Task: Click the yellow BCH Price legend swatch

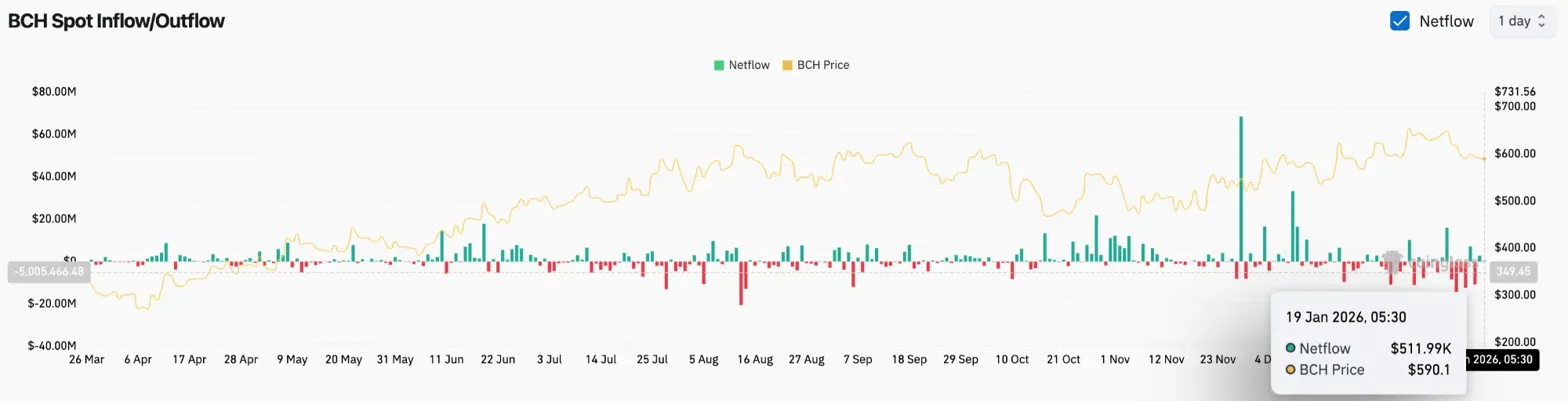Action: (x=787, y=65)
